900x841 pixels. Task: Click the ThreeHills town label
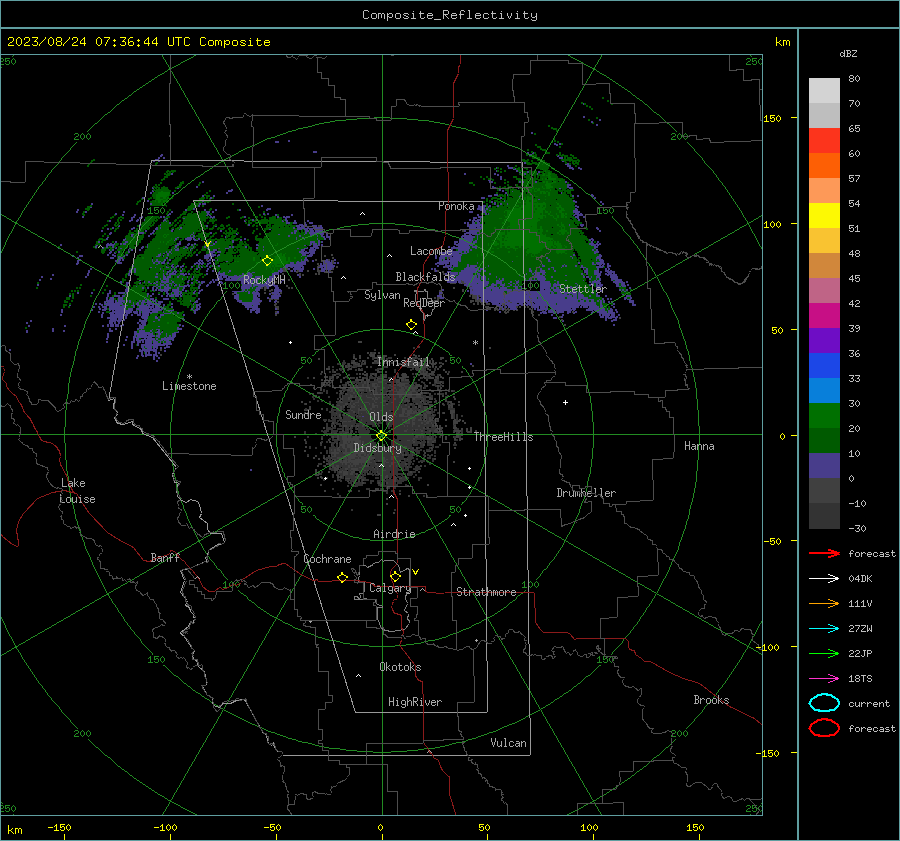[x=503, y=437]
